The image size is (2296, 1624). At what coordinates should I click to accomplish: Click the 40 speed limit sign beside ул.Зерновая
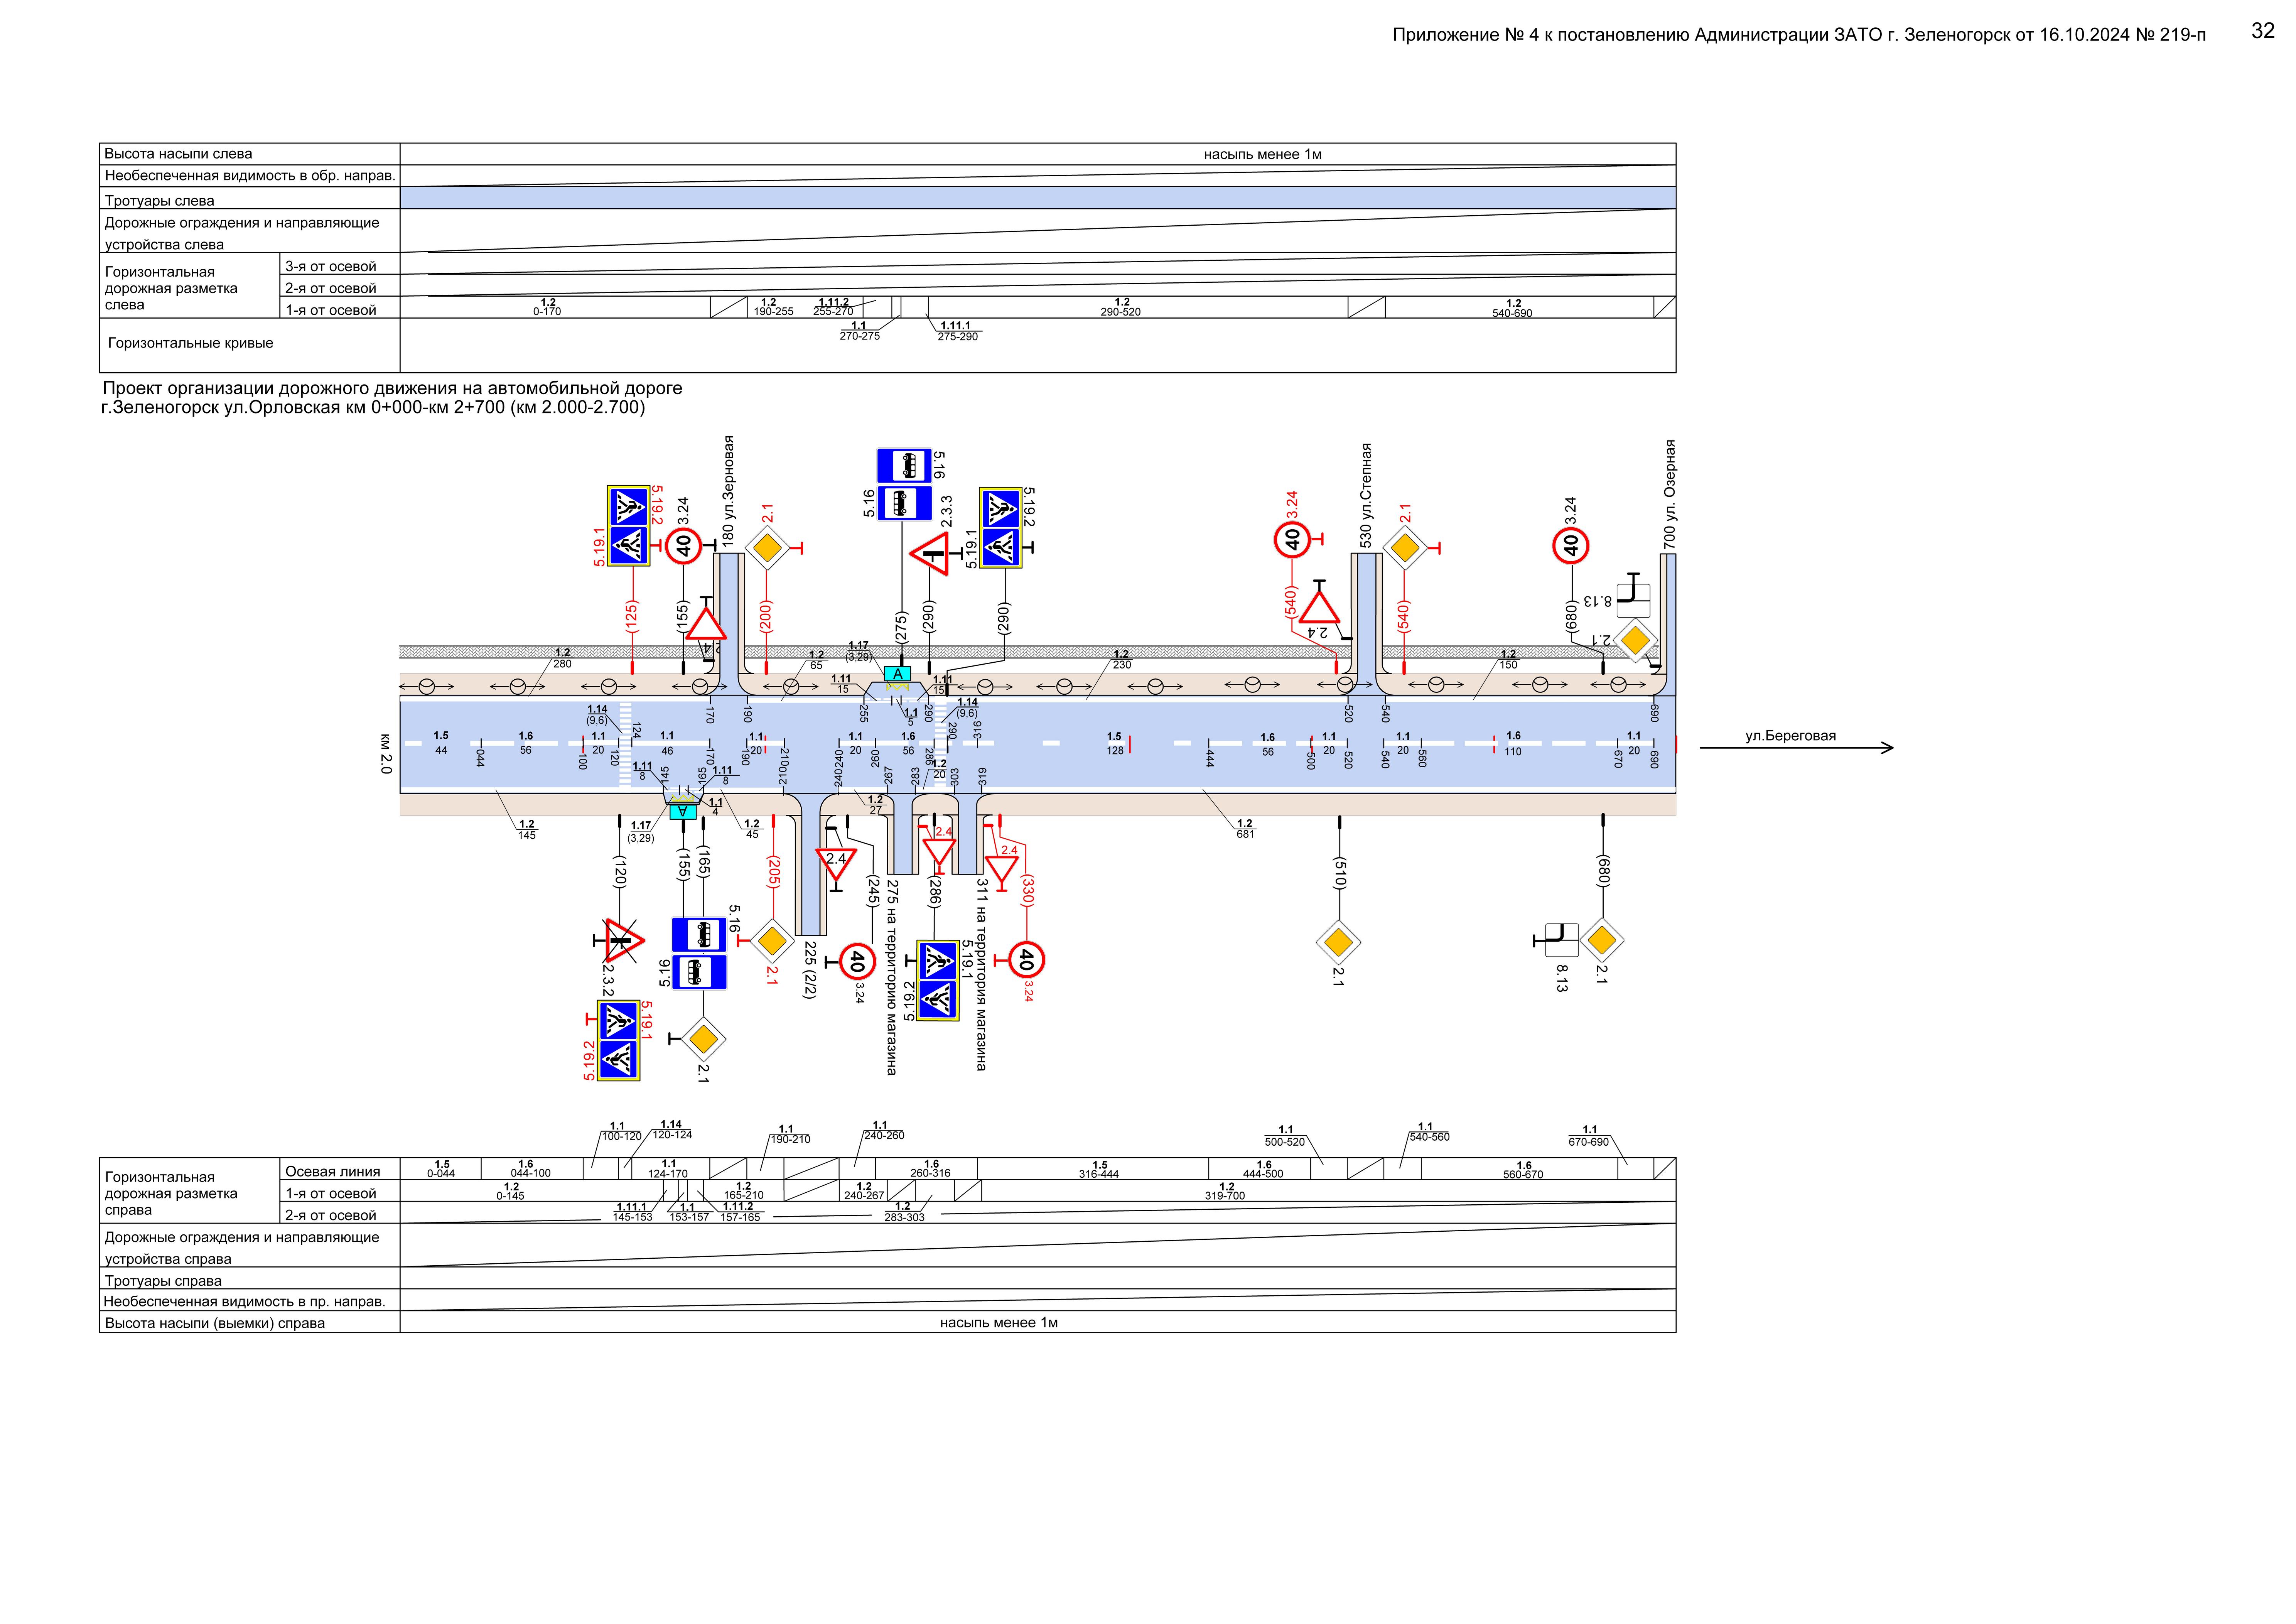[x=683, y=546]
